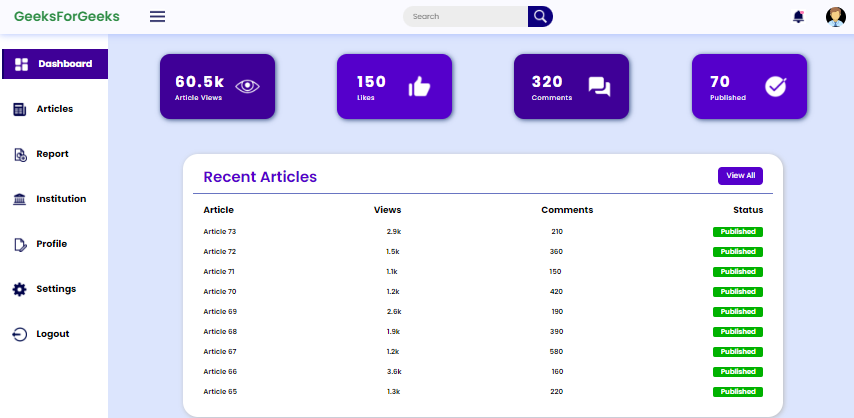Image resolution: width=854 pixels, height=418 pixels.
Task: Open the user profile avatar
Action: [835, 16]
